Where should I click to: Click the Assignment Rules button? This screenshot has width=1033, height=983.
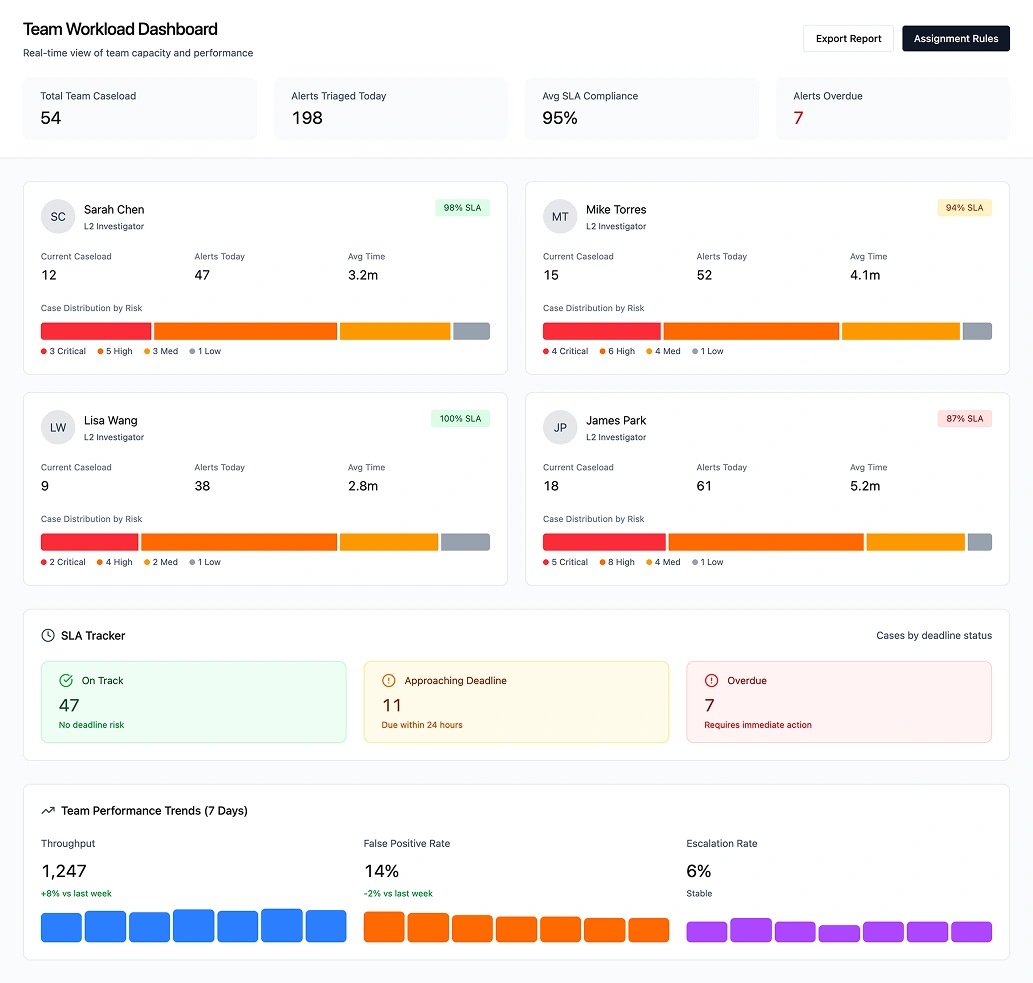point(955,38)
